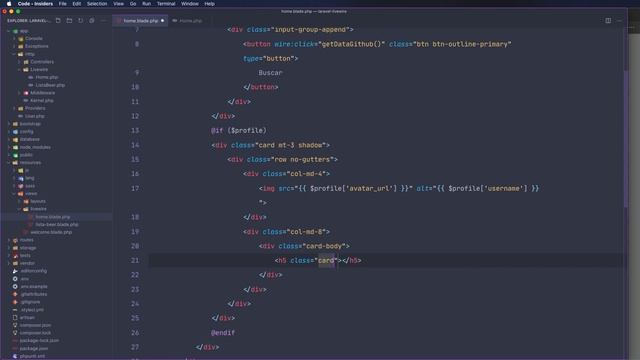Place cursor on the @endif line
Viewport: 640px width, 360px height.
tap(223, 333)
